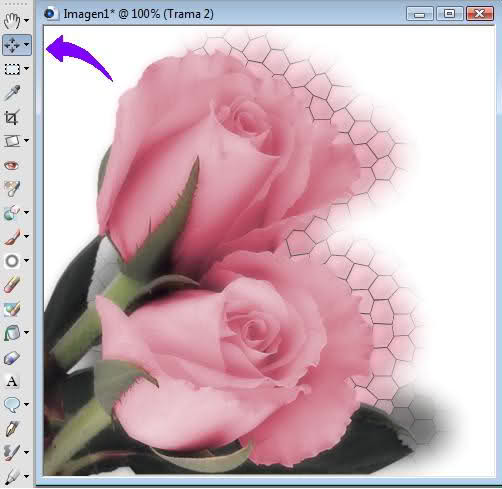Choose the speech bubble Preset Shape tool

pyautogui.click(x=12, y=404)
